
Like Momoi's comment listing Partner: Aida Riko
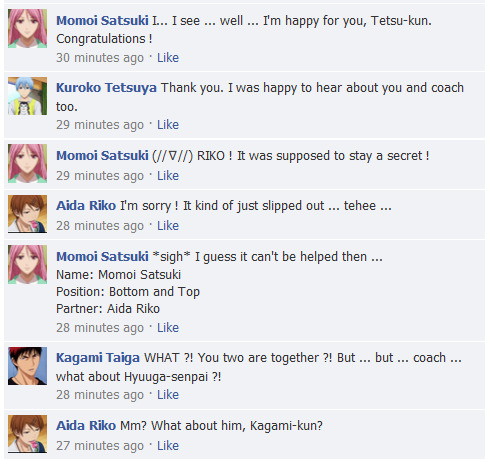tap(168, 328)
